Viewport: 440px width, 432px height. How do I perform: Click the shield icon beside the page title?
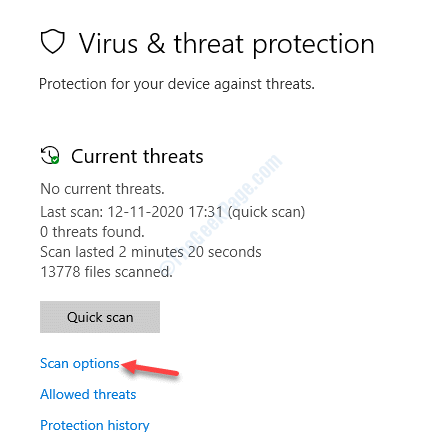point(52,41)
